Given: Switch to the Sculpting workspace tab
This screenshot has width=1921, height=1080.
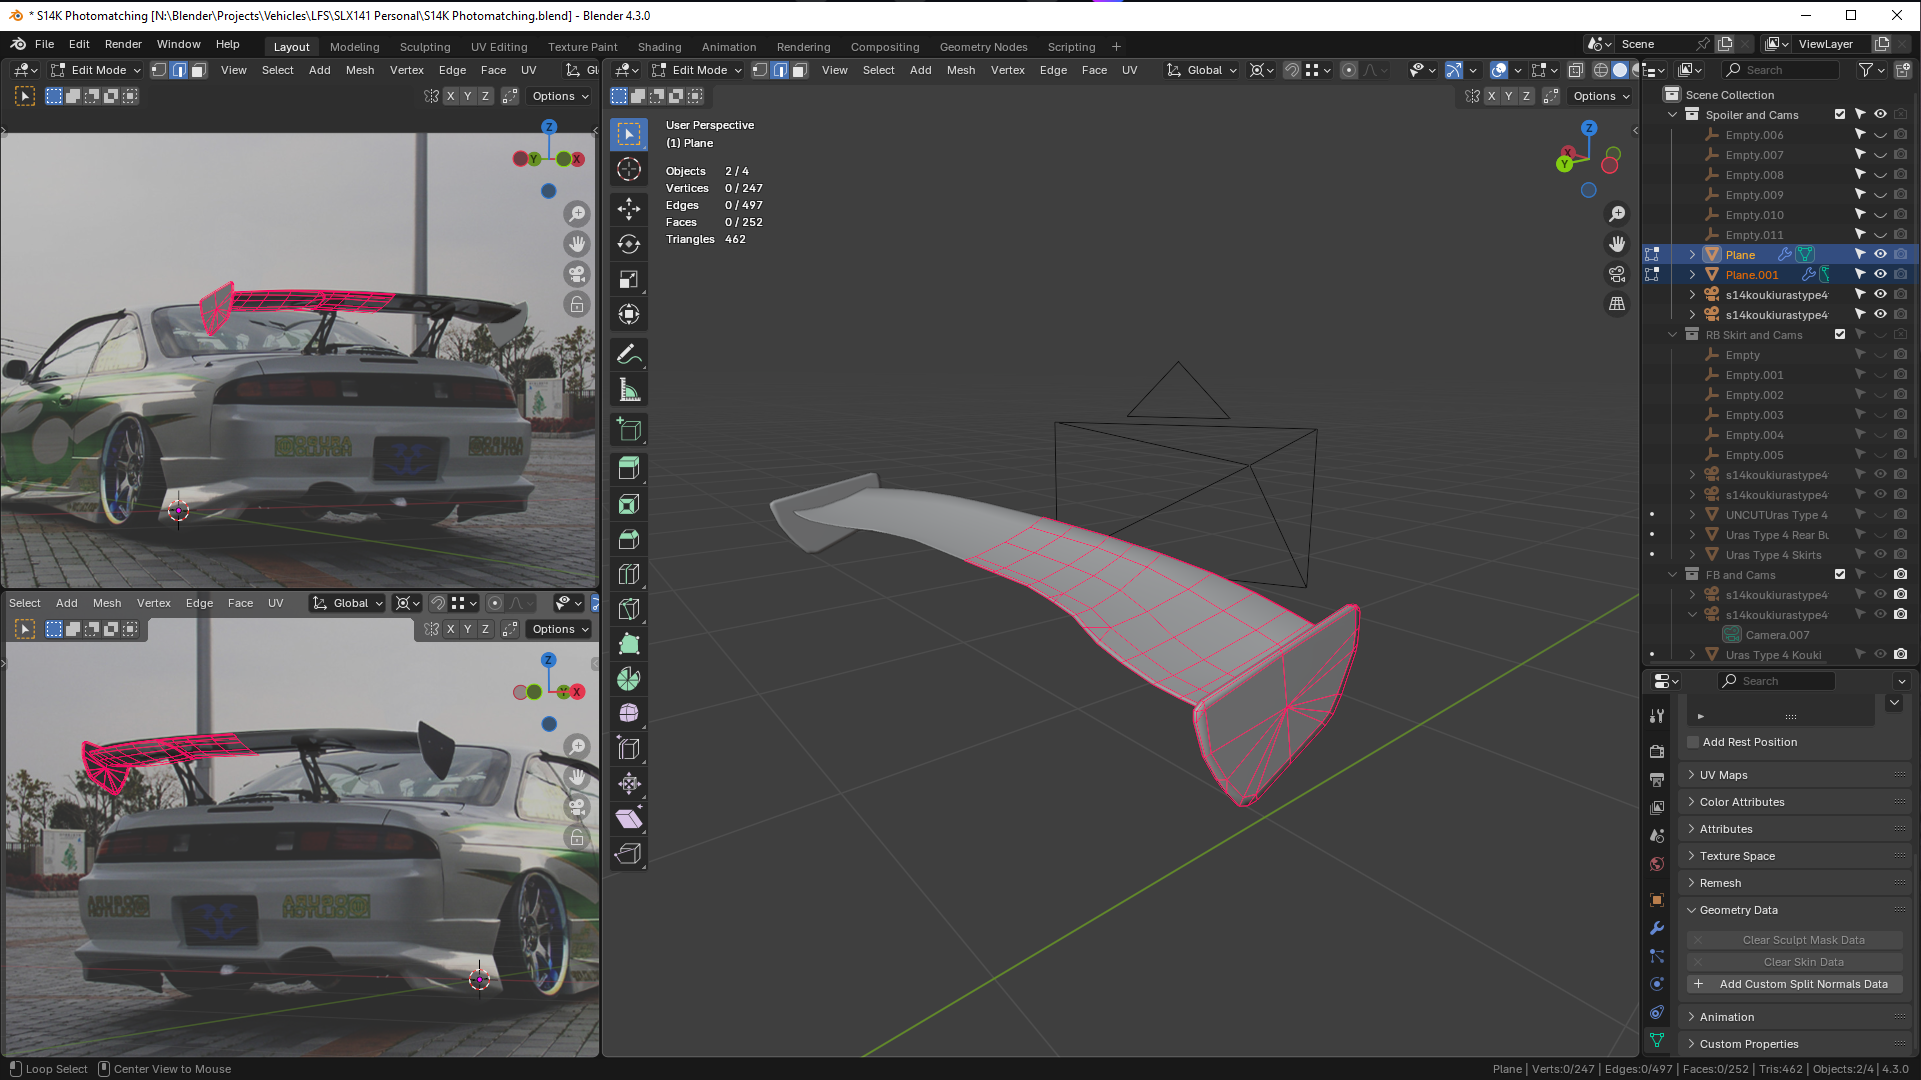Looking at the screenshot, I should [x=425, y=47].
